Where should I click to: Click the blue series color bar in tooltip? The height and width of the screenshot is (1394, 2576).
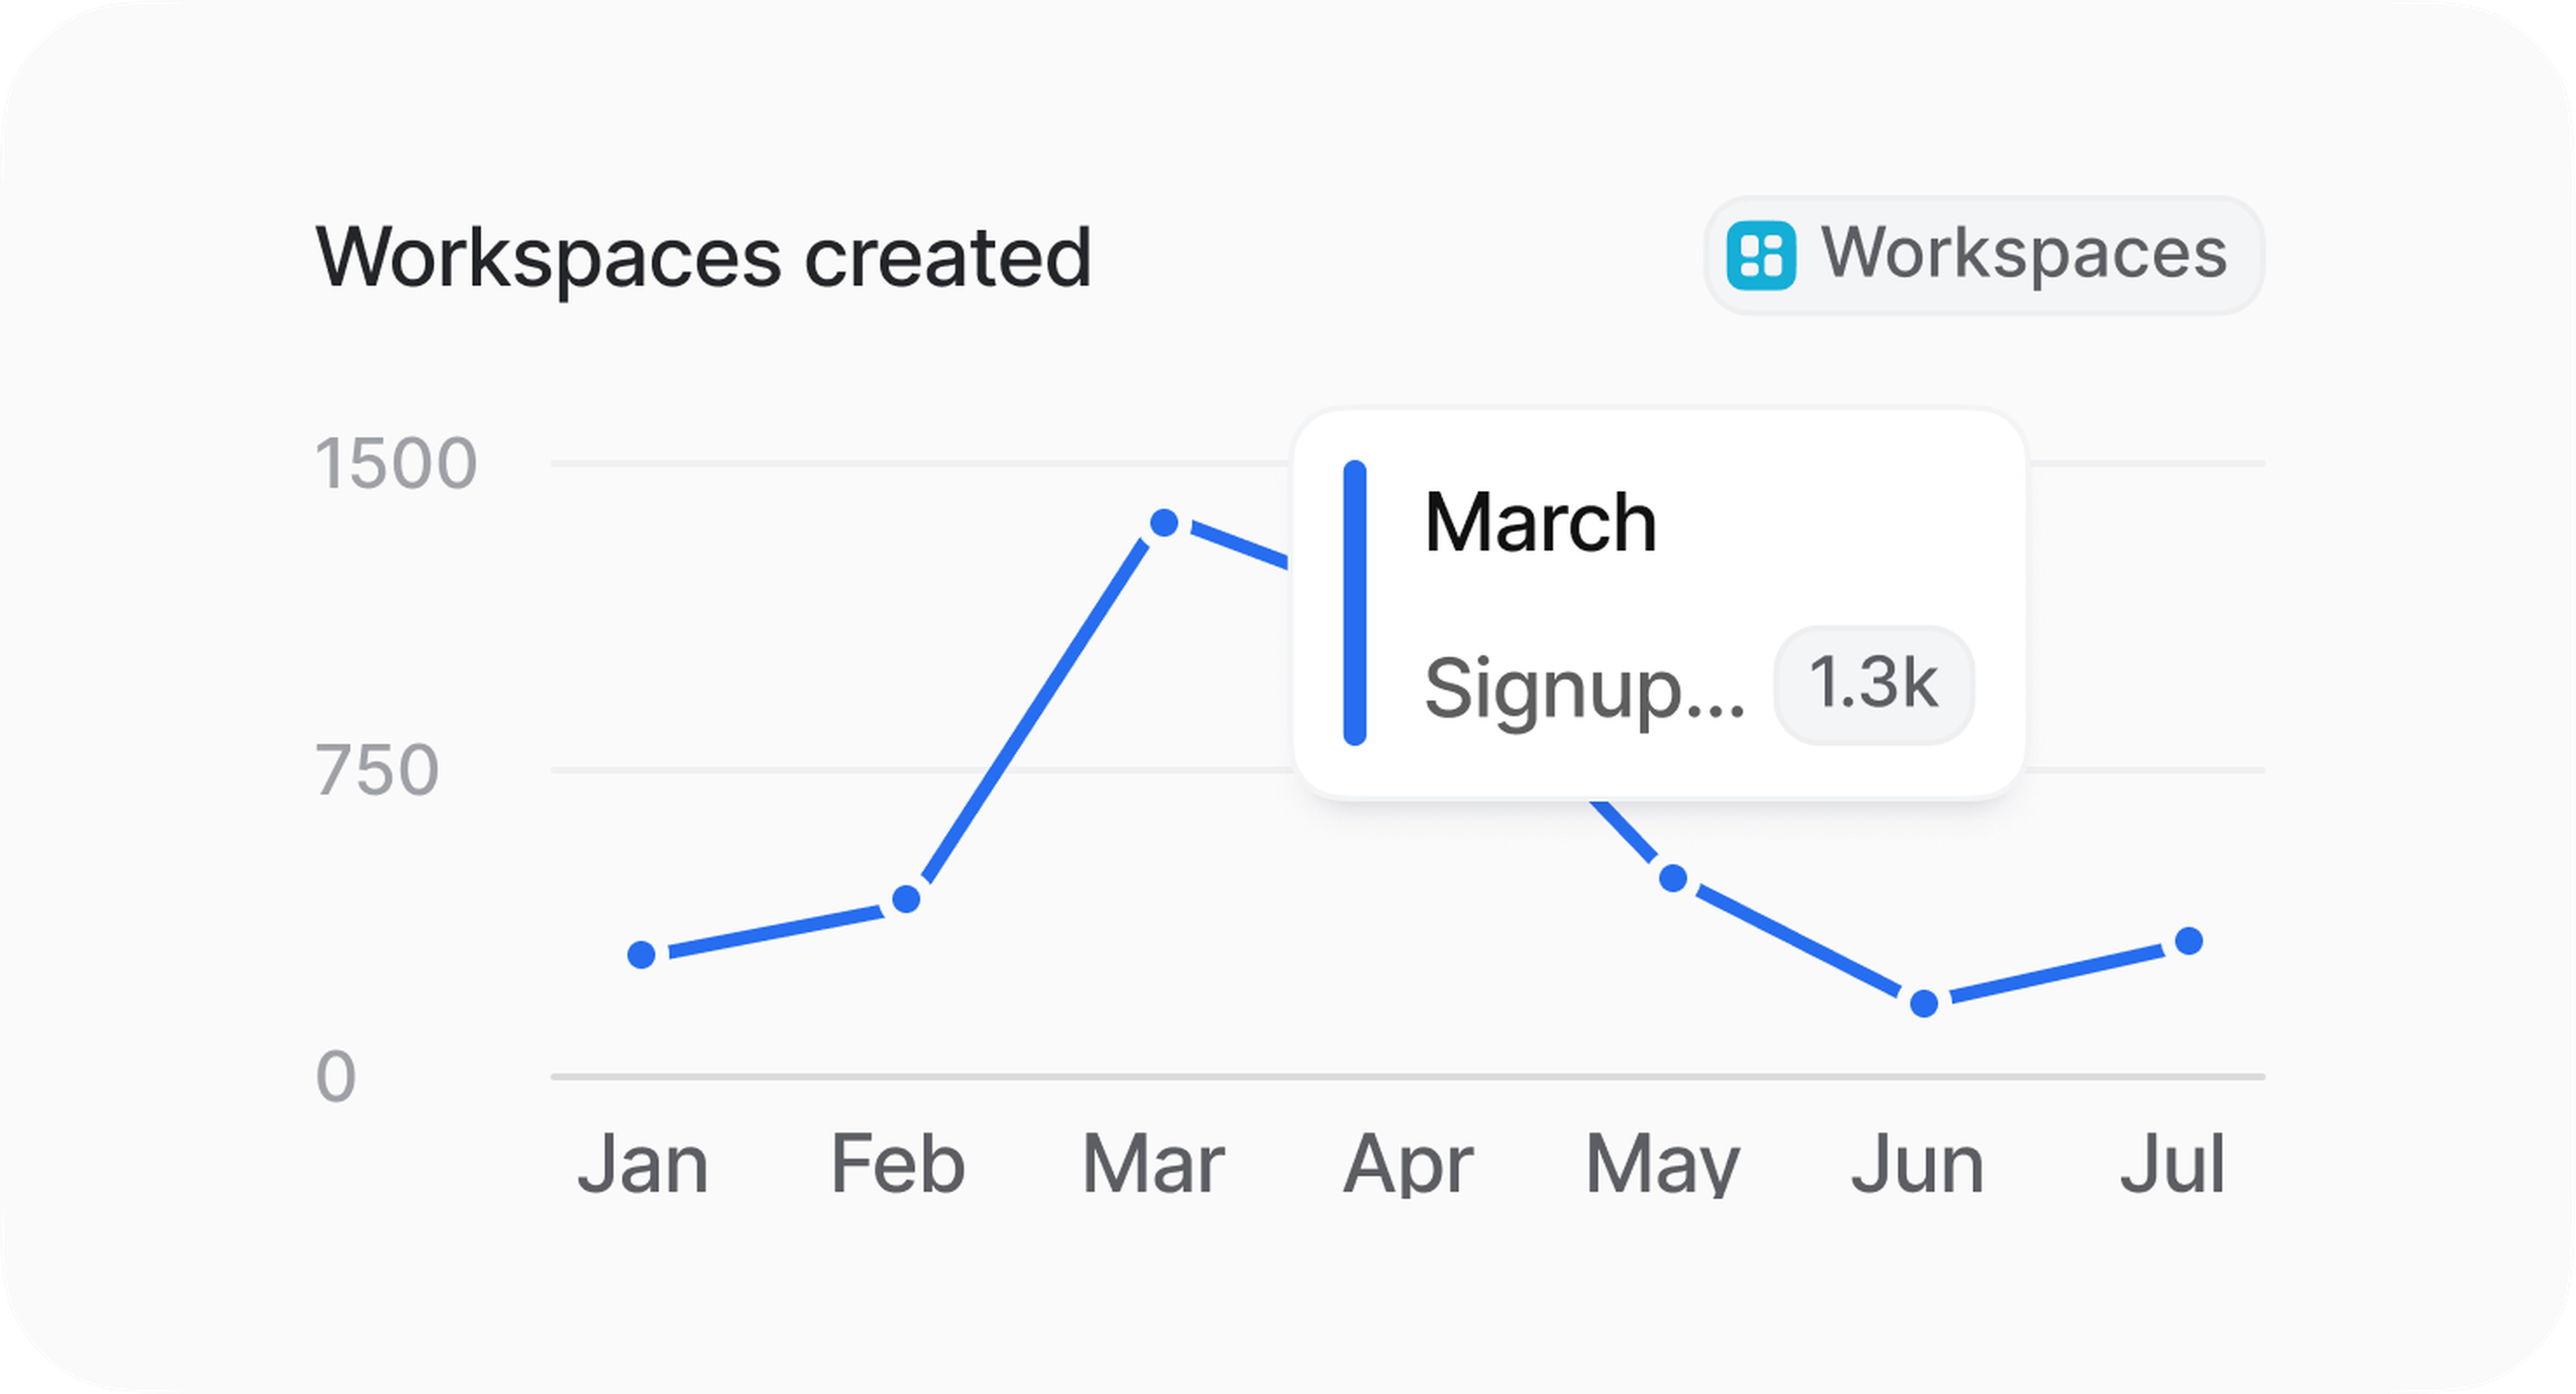(1355, 603)
